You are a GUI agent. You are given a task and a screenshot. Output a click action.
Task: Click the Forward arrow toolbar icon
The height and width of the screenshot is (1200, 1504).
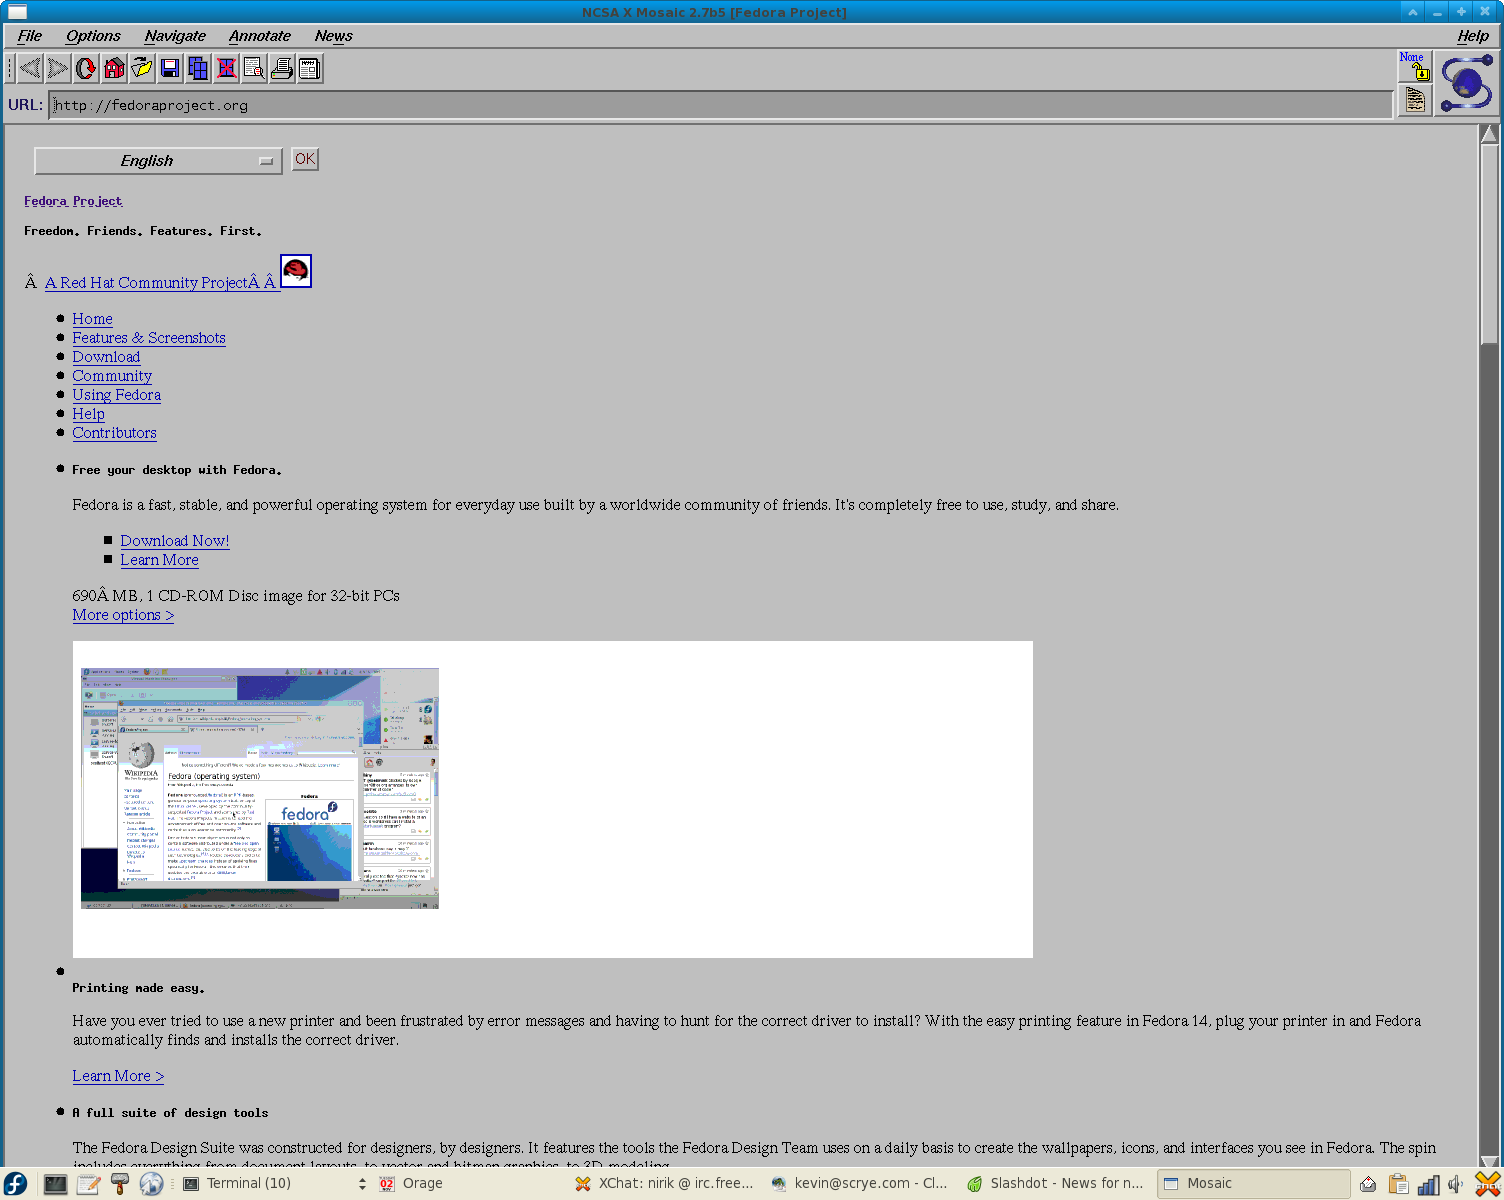pyautogui.click(x=58, y=68)
